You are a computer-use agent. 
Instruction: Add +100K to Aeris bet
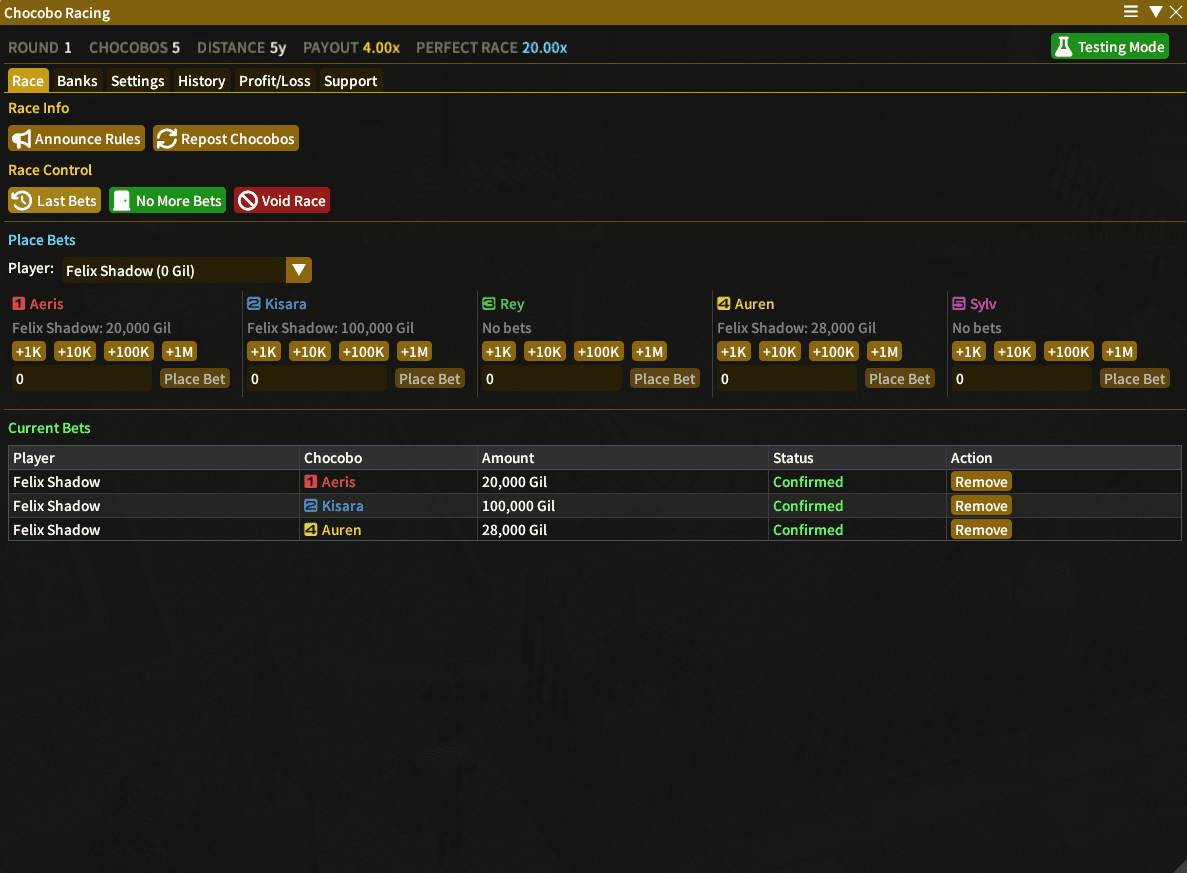tap(129, 351)
